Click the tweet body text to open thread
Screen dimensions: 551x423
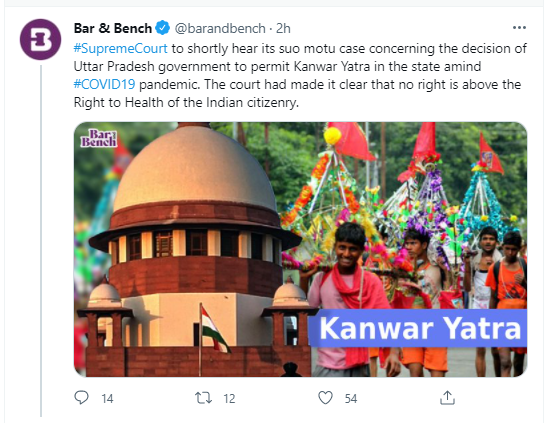pos(300,75)
